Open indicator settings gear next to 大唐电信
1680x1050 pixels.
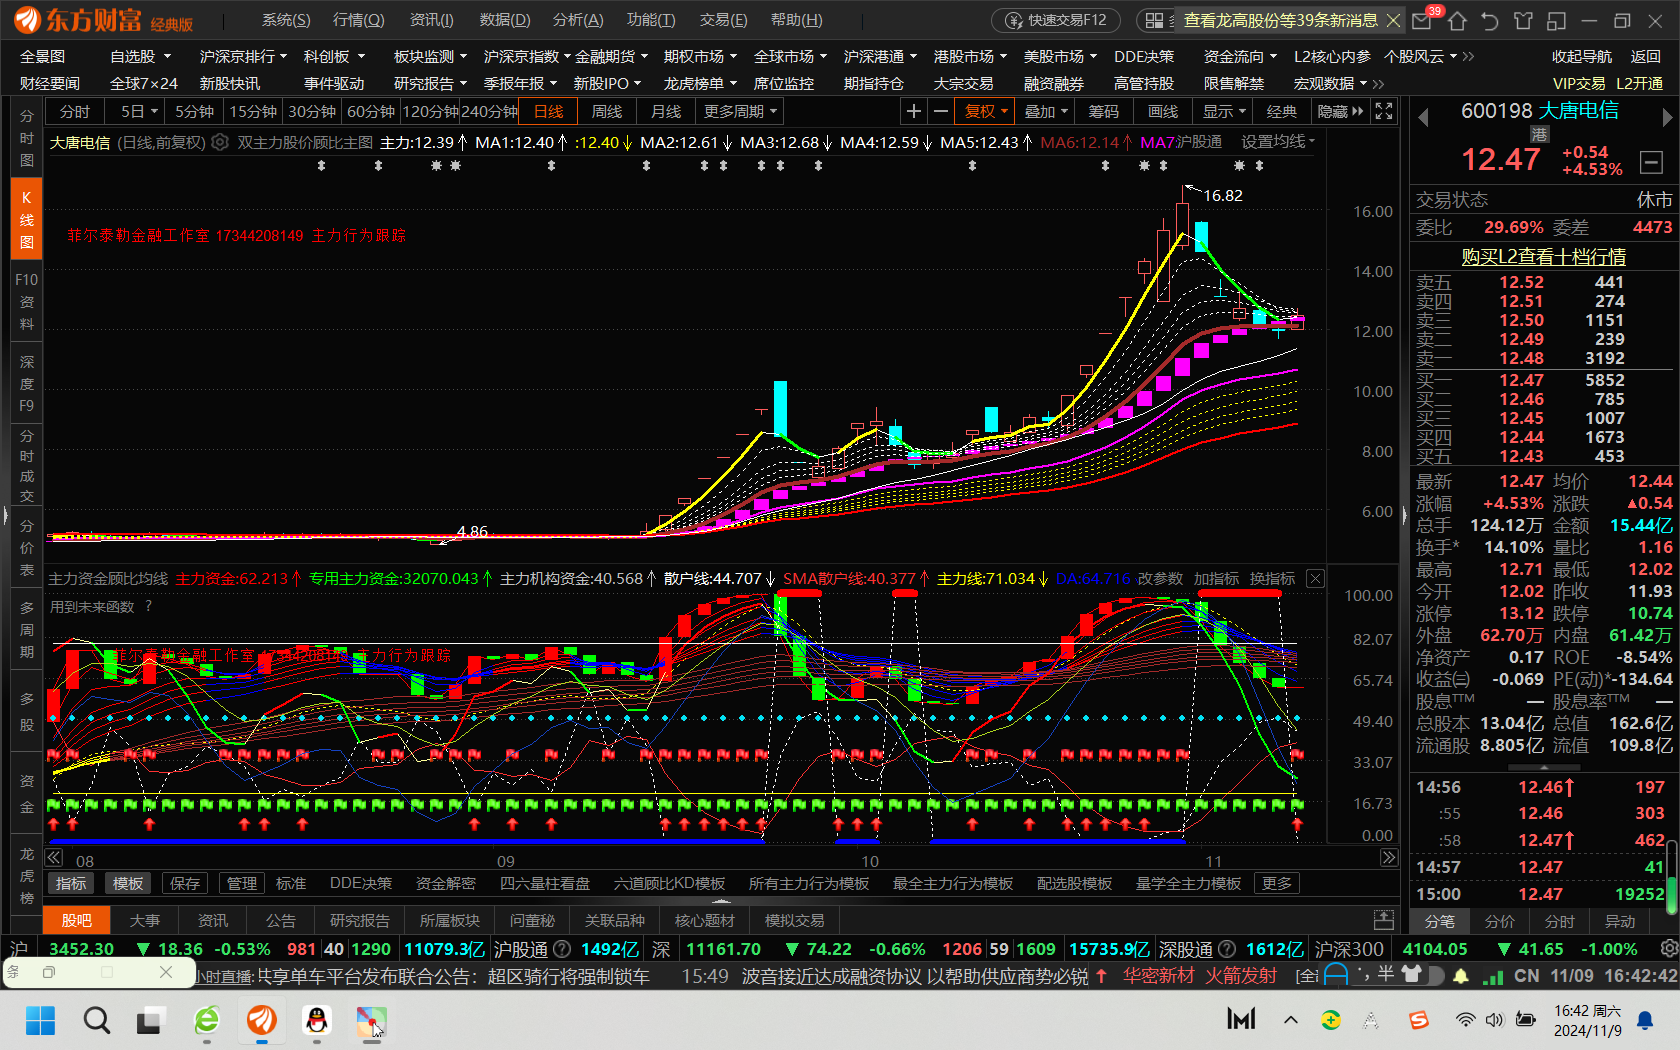[220, 142]
